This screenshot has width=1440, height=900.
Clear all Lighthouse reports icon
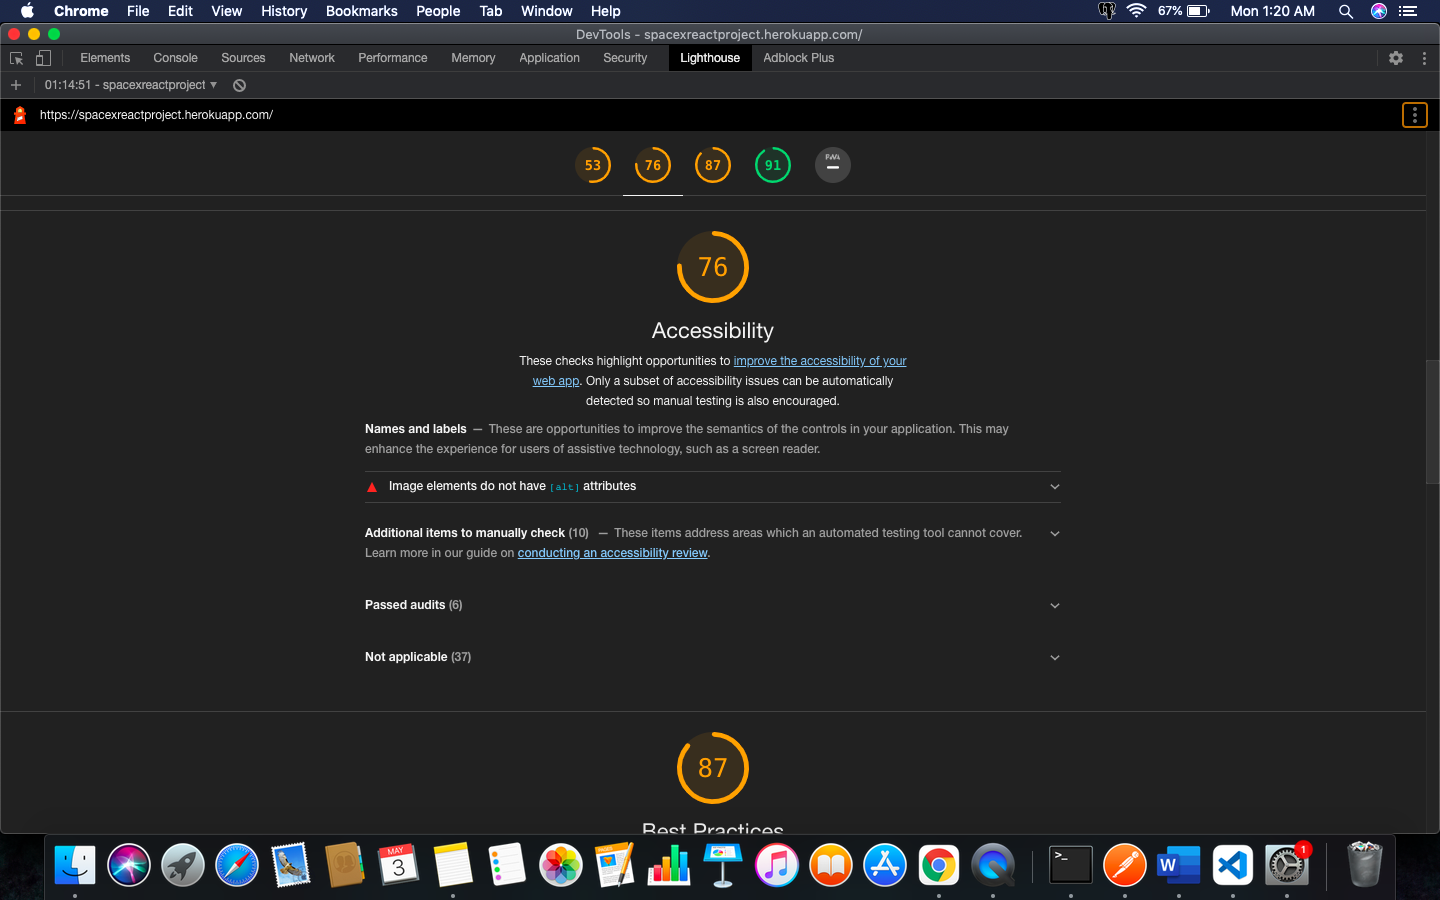pos(240,85)
